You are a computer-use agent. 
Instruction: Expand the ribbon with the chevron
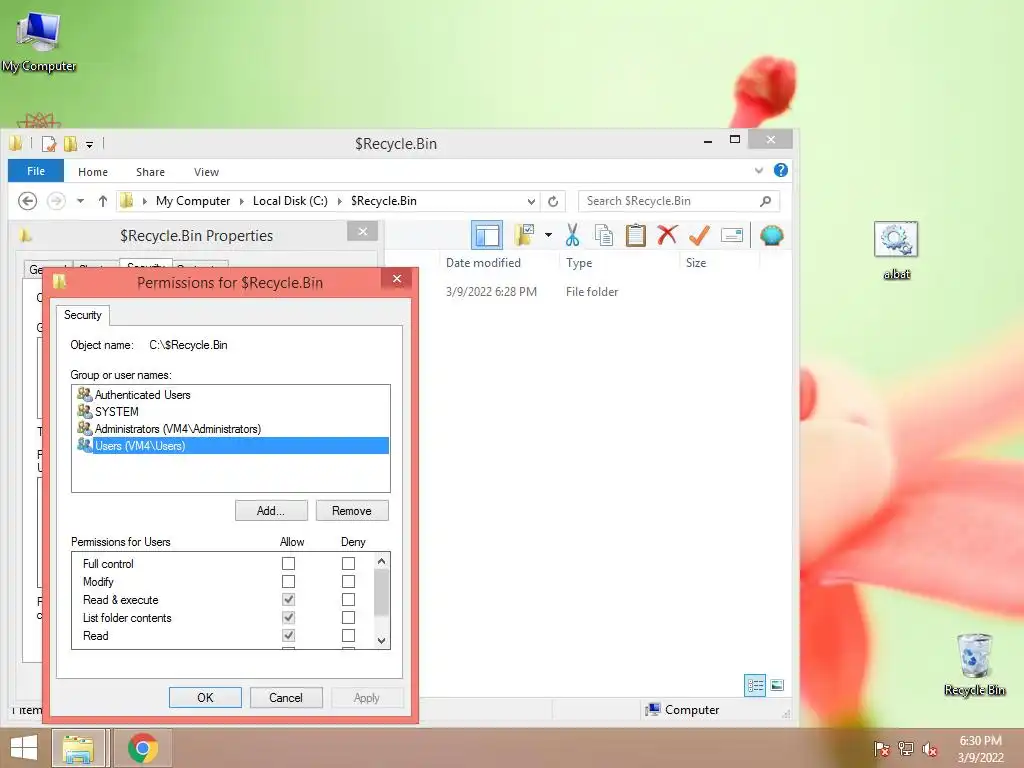coord(759,170)
